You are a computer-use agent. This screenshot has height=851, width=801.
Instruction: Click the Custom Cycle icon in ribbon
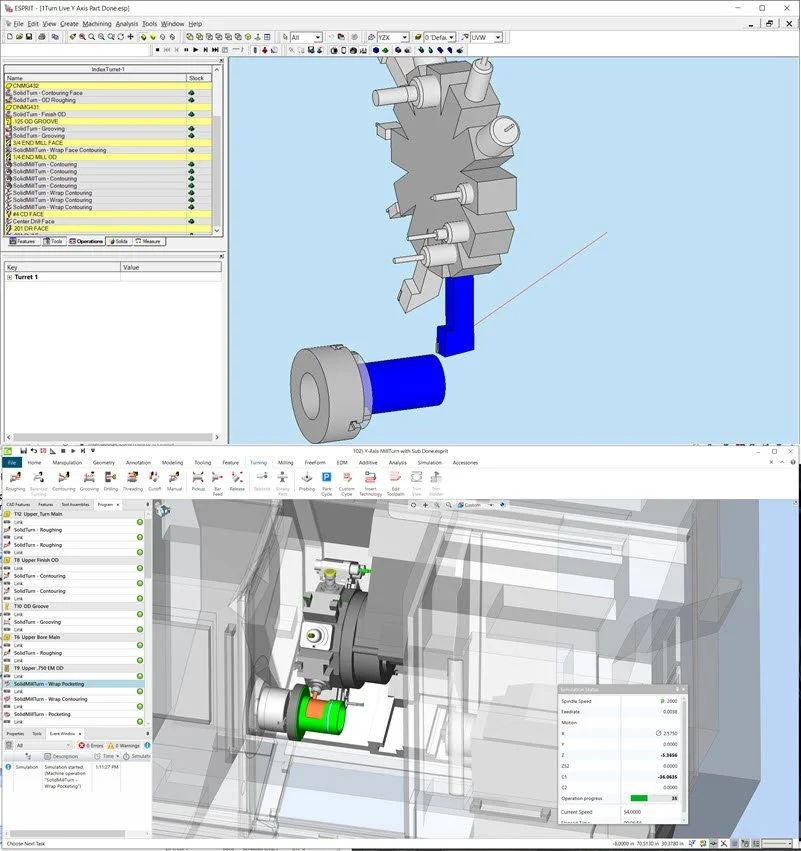coord(347,483)
